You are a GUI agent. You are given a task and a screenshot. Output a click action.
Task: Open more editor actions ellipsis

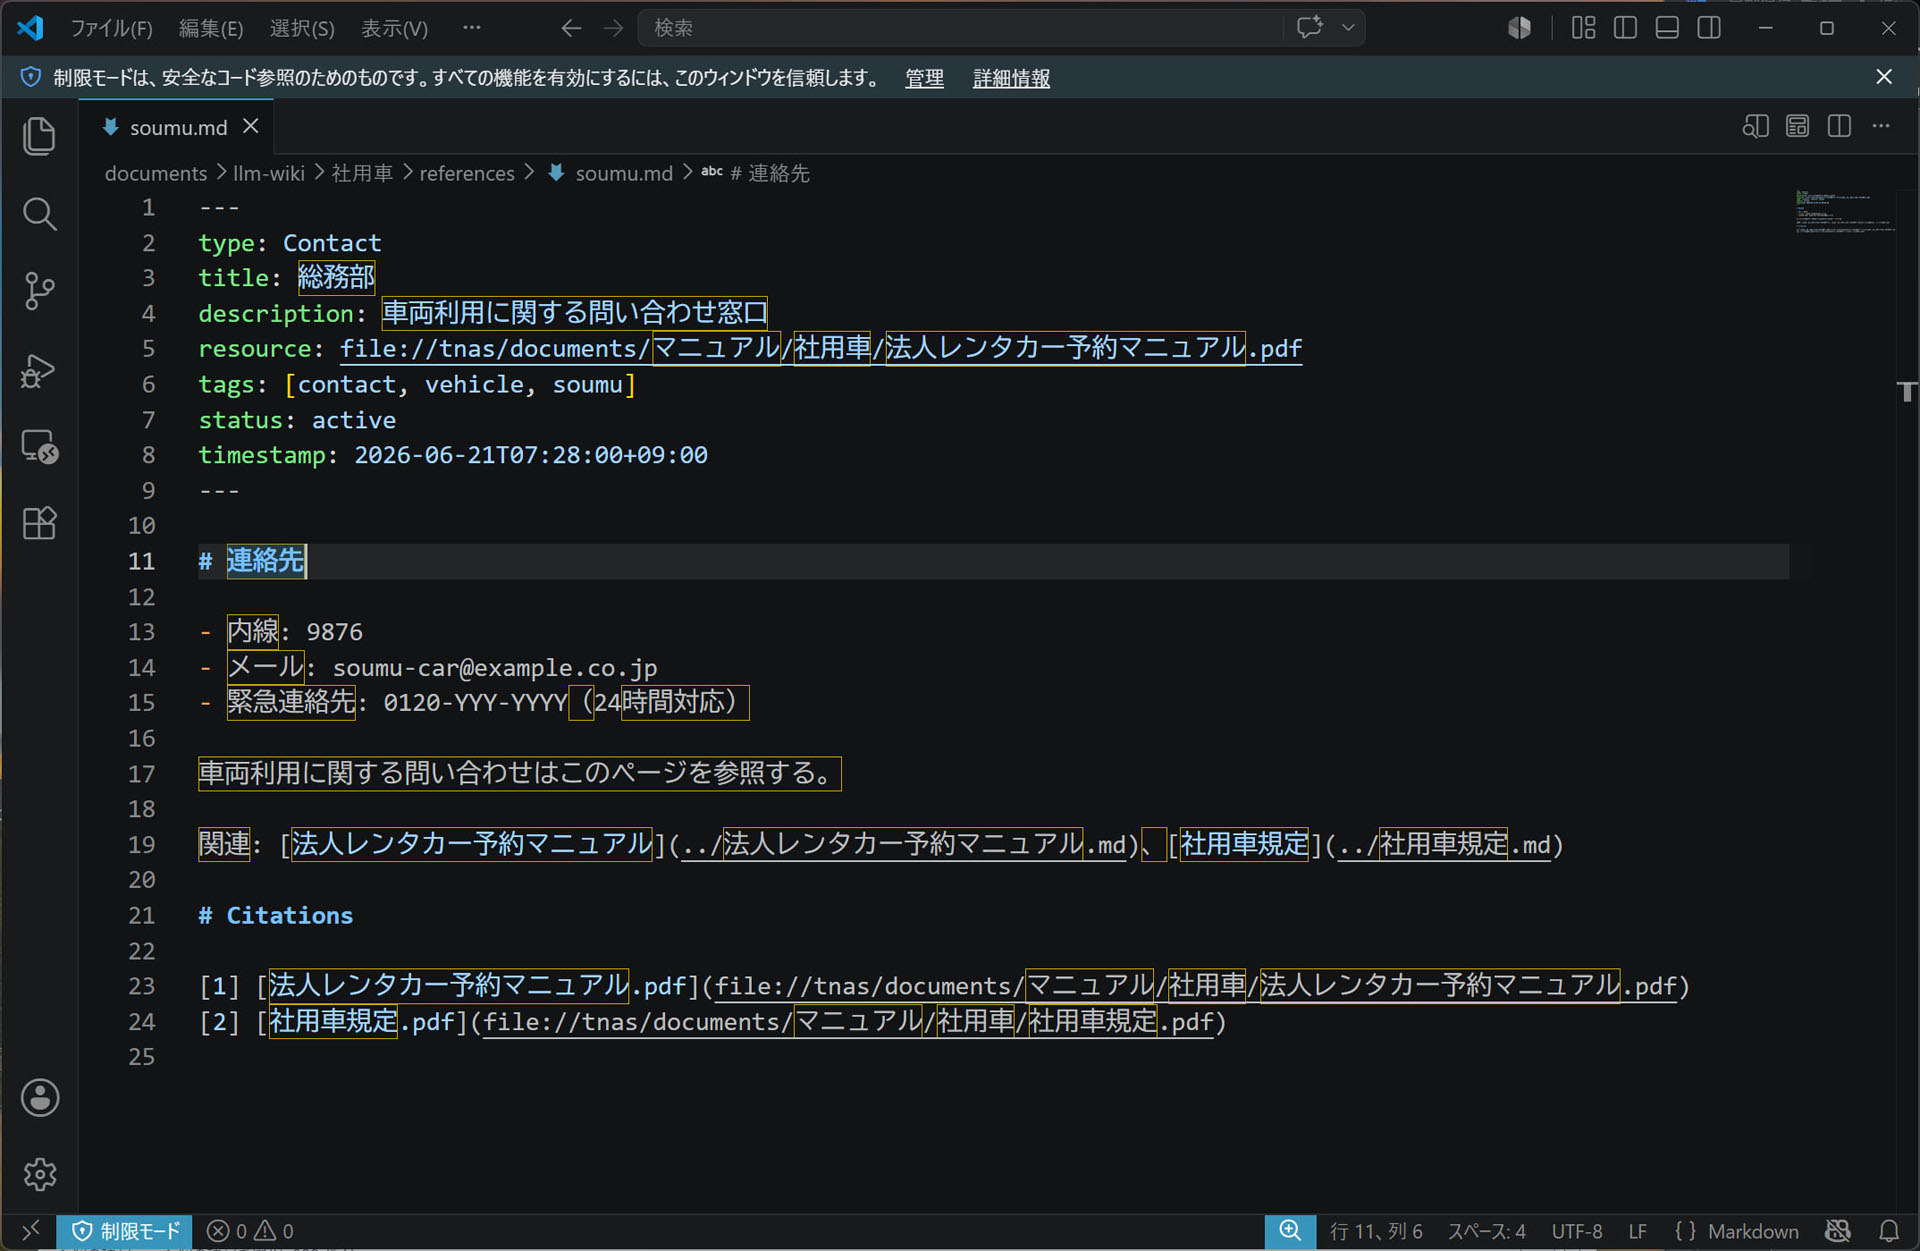tap(1881, 126)
